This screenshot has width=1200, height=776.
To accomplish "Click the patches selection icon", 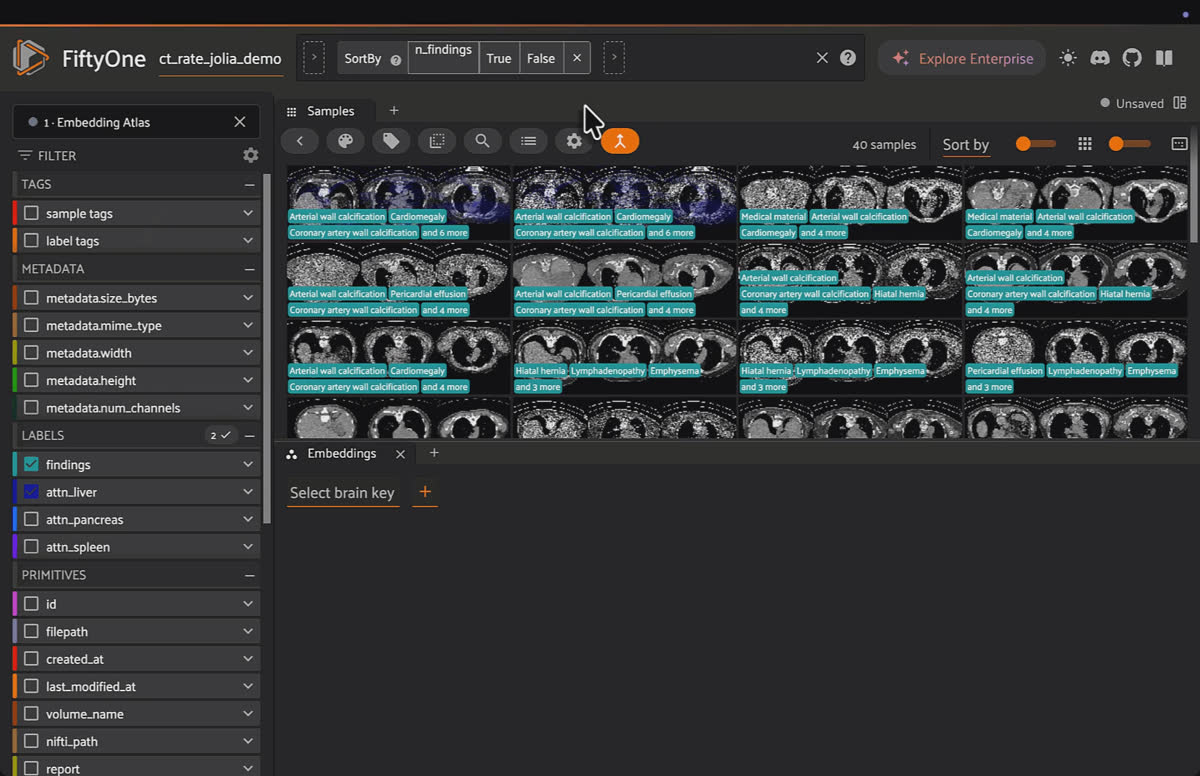I will pos(437,141).
